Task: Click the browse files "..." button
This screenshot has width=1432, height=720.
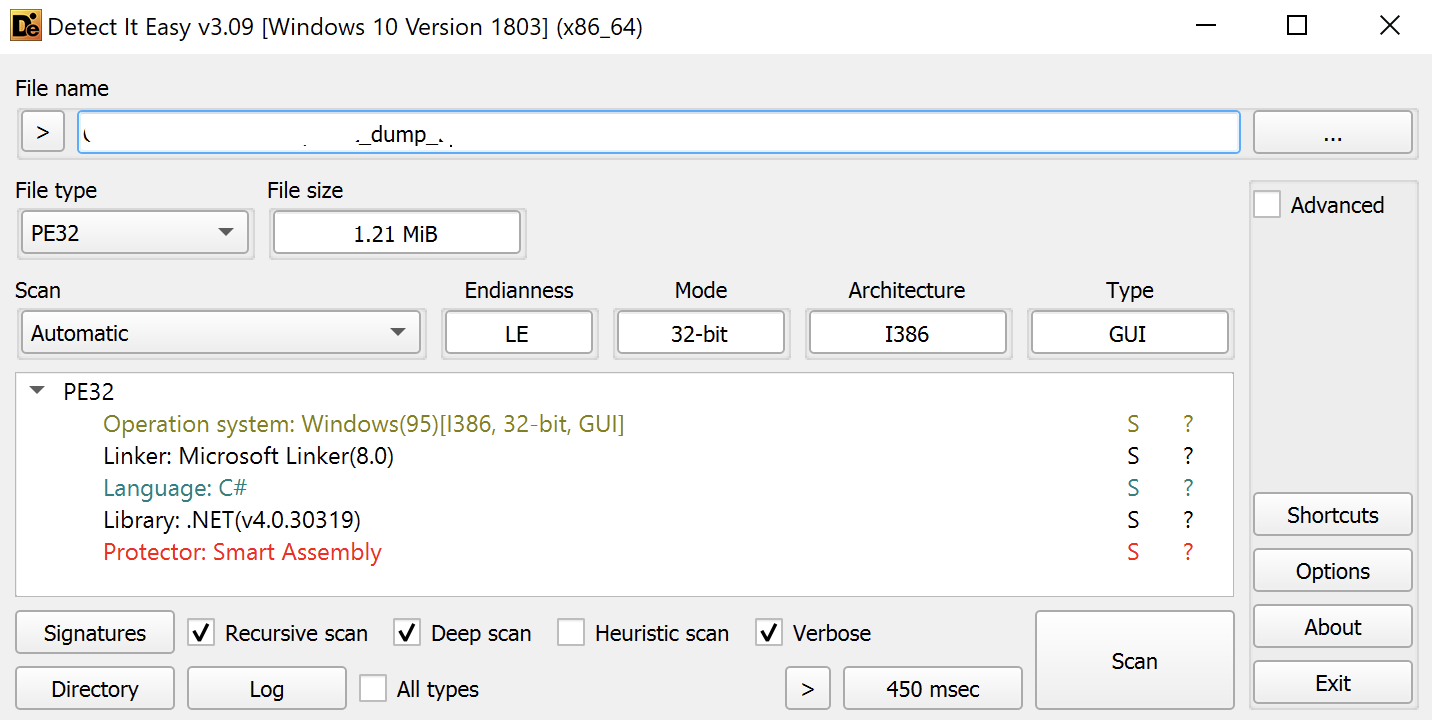Action: click(x=1332, y=131)
